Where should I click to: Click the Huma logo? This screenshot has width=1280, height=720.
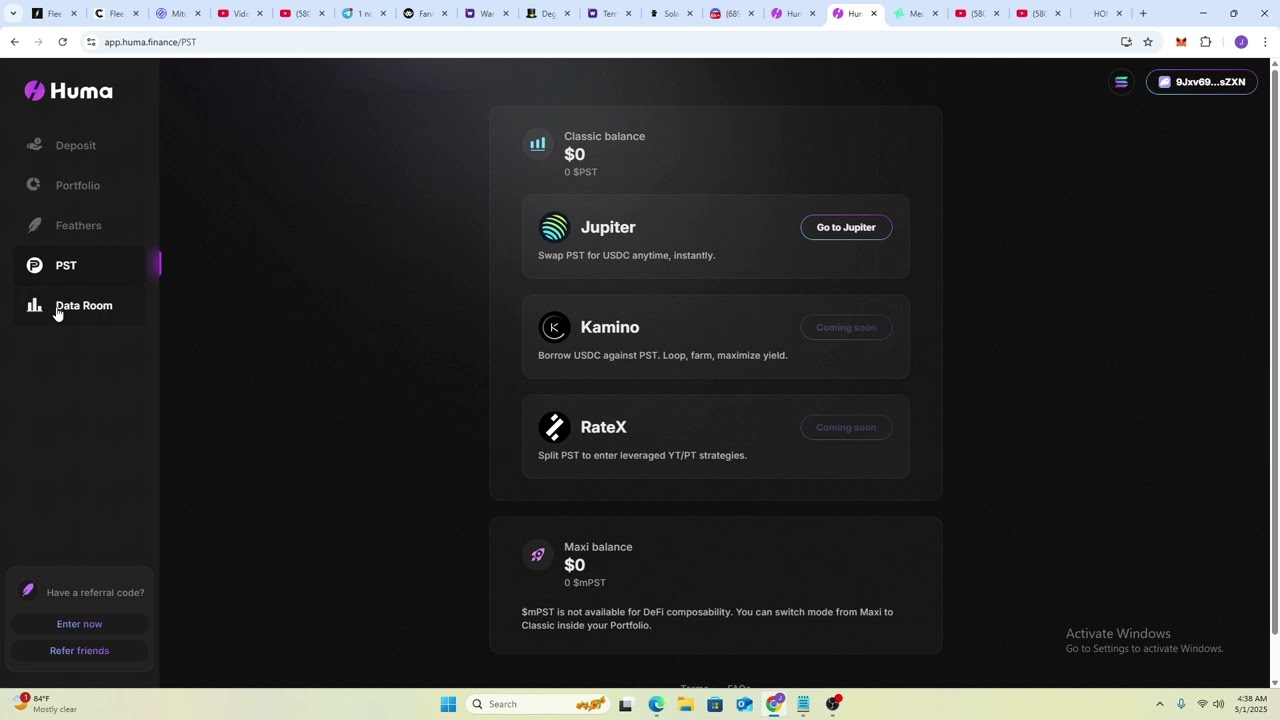[x=68, y=91]
